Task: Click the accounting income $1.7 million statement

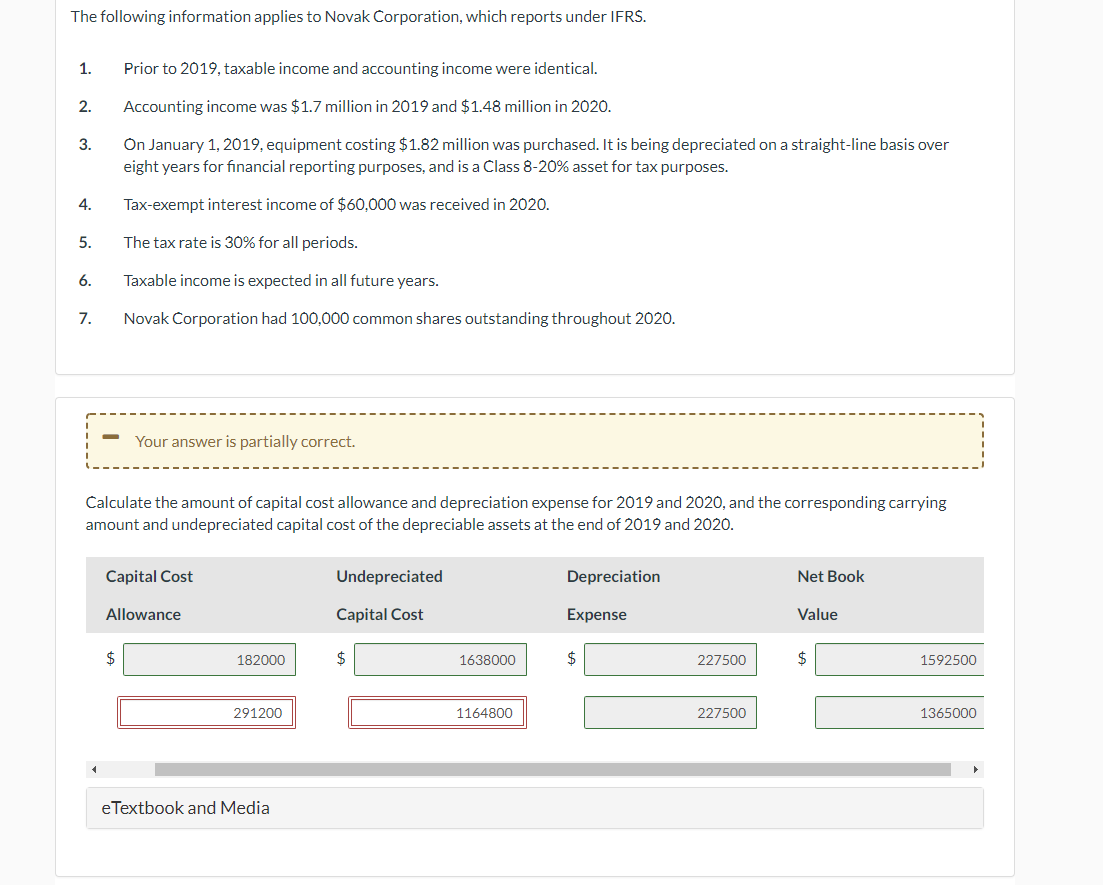Action: coord(367,106)
